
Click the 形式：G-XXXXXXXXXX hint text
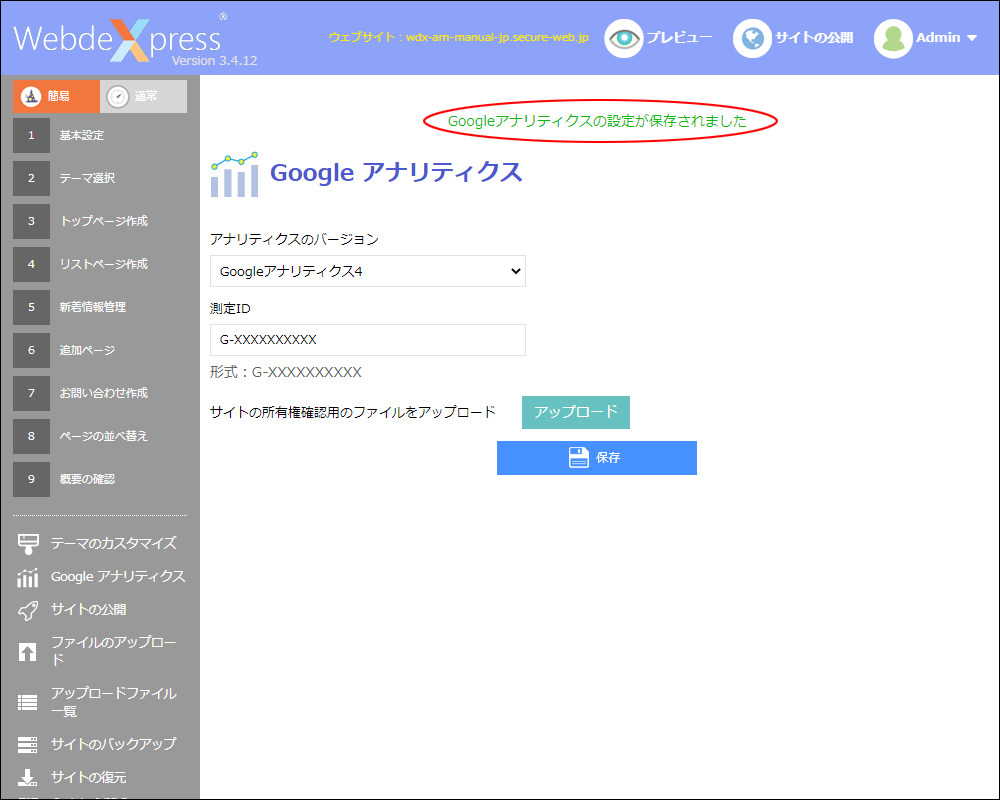286,373
